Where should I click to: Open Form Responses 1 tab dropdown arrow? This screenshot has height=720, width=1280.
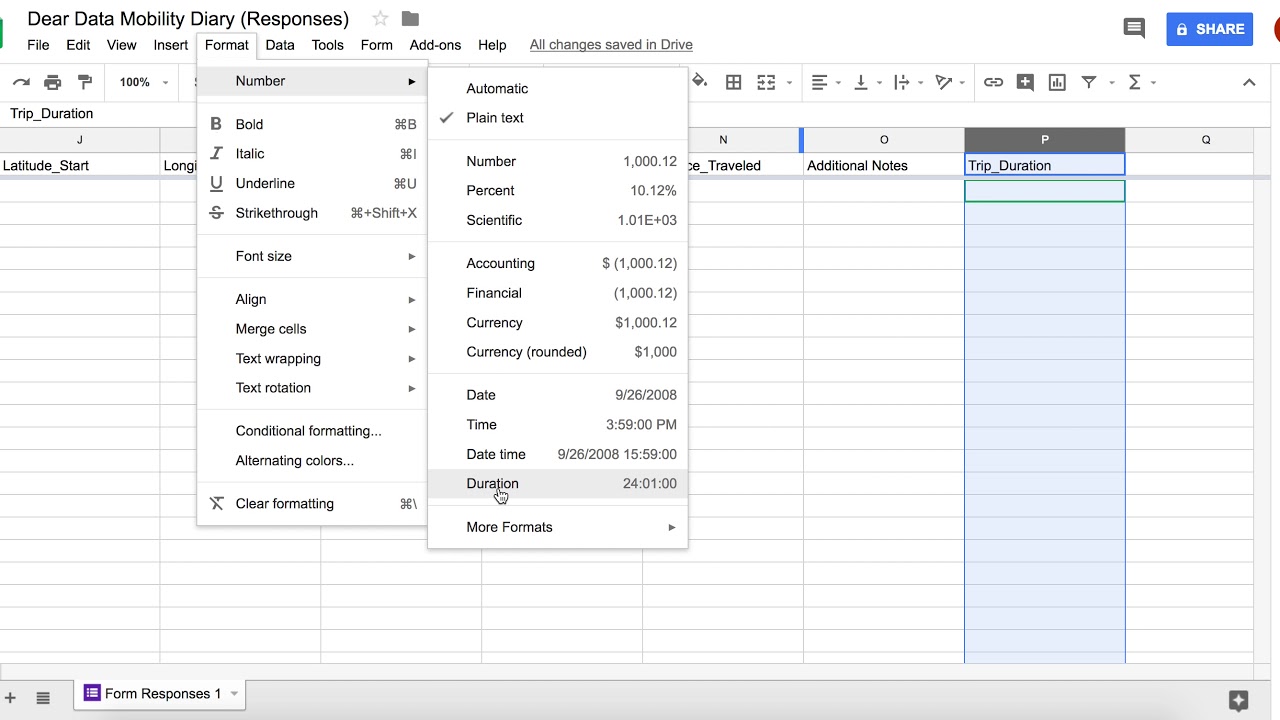tap(234, 693)
